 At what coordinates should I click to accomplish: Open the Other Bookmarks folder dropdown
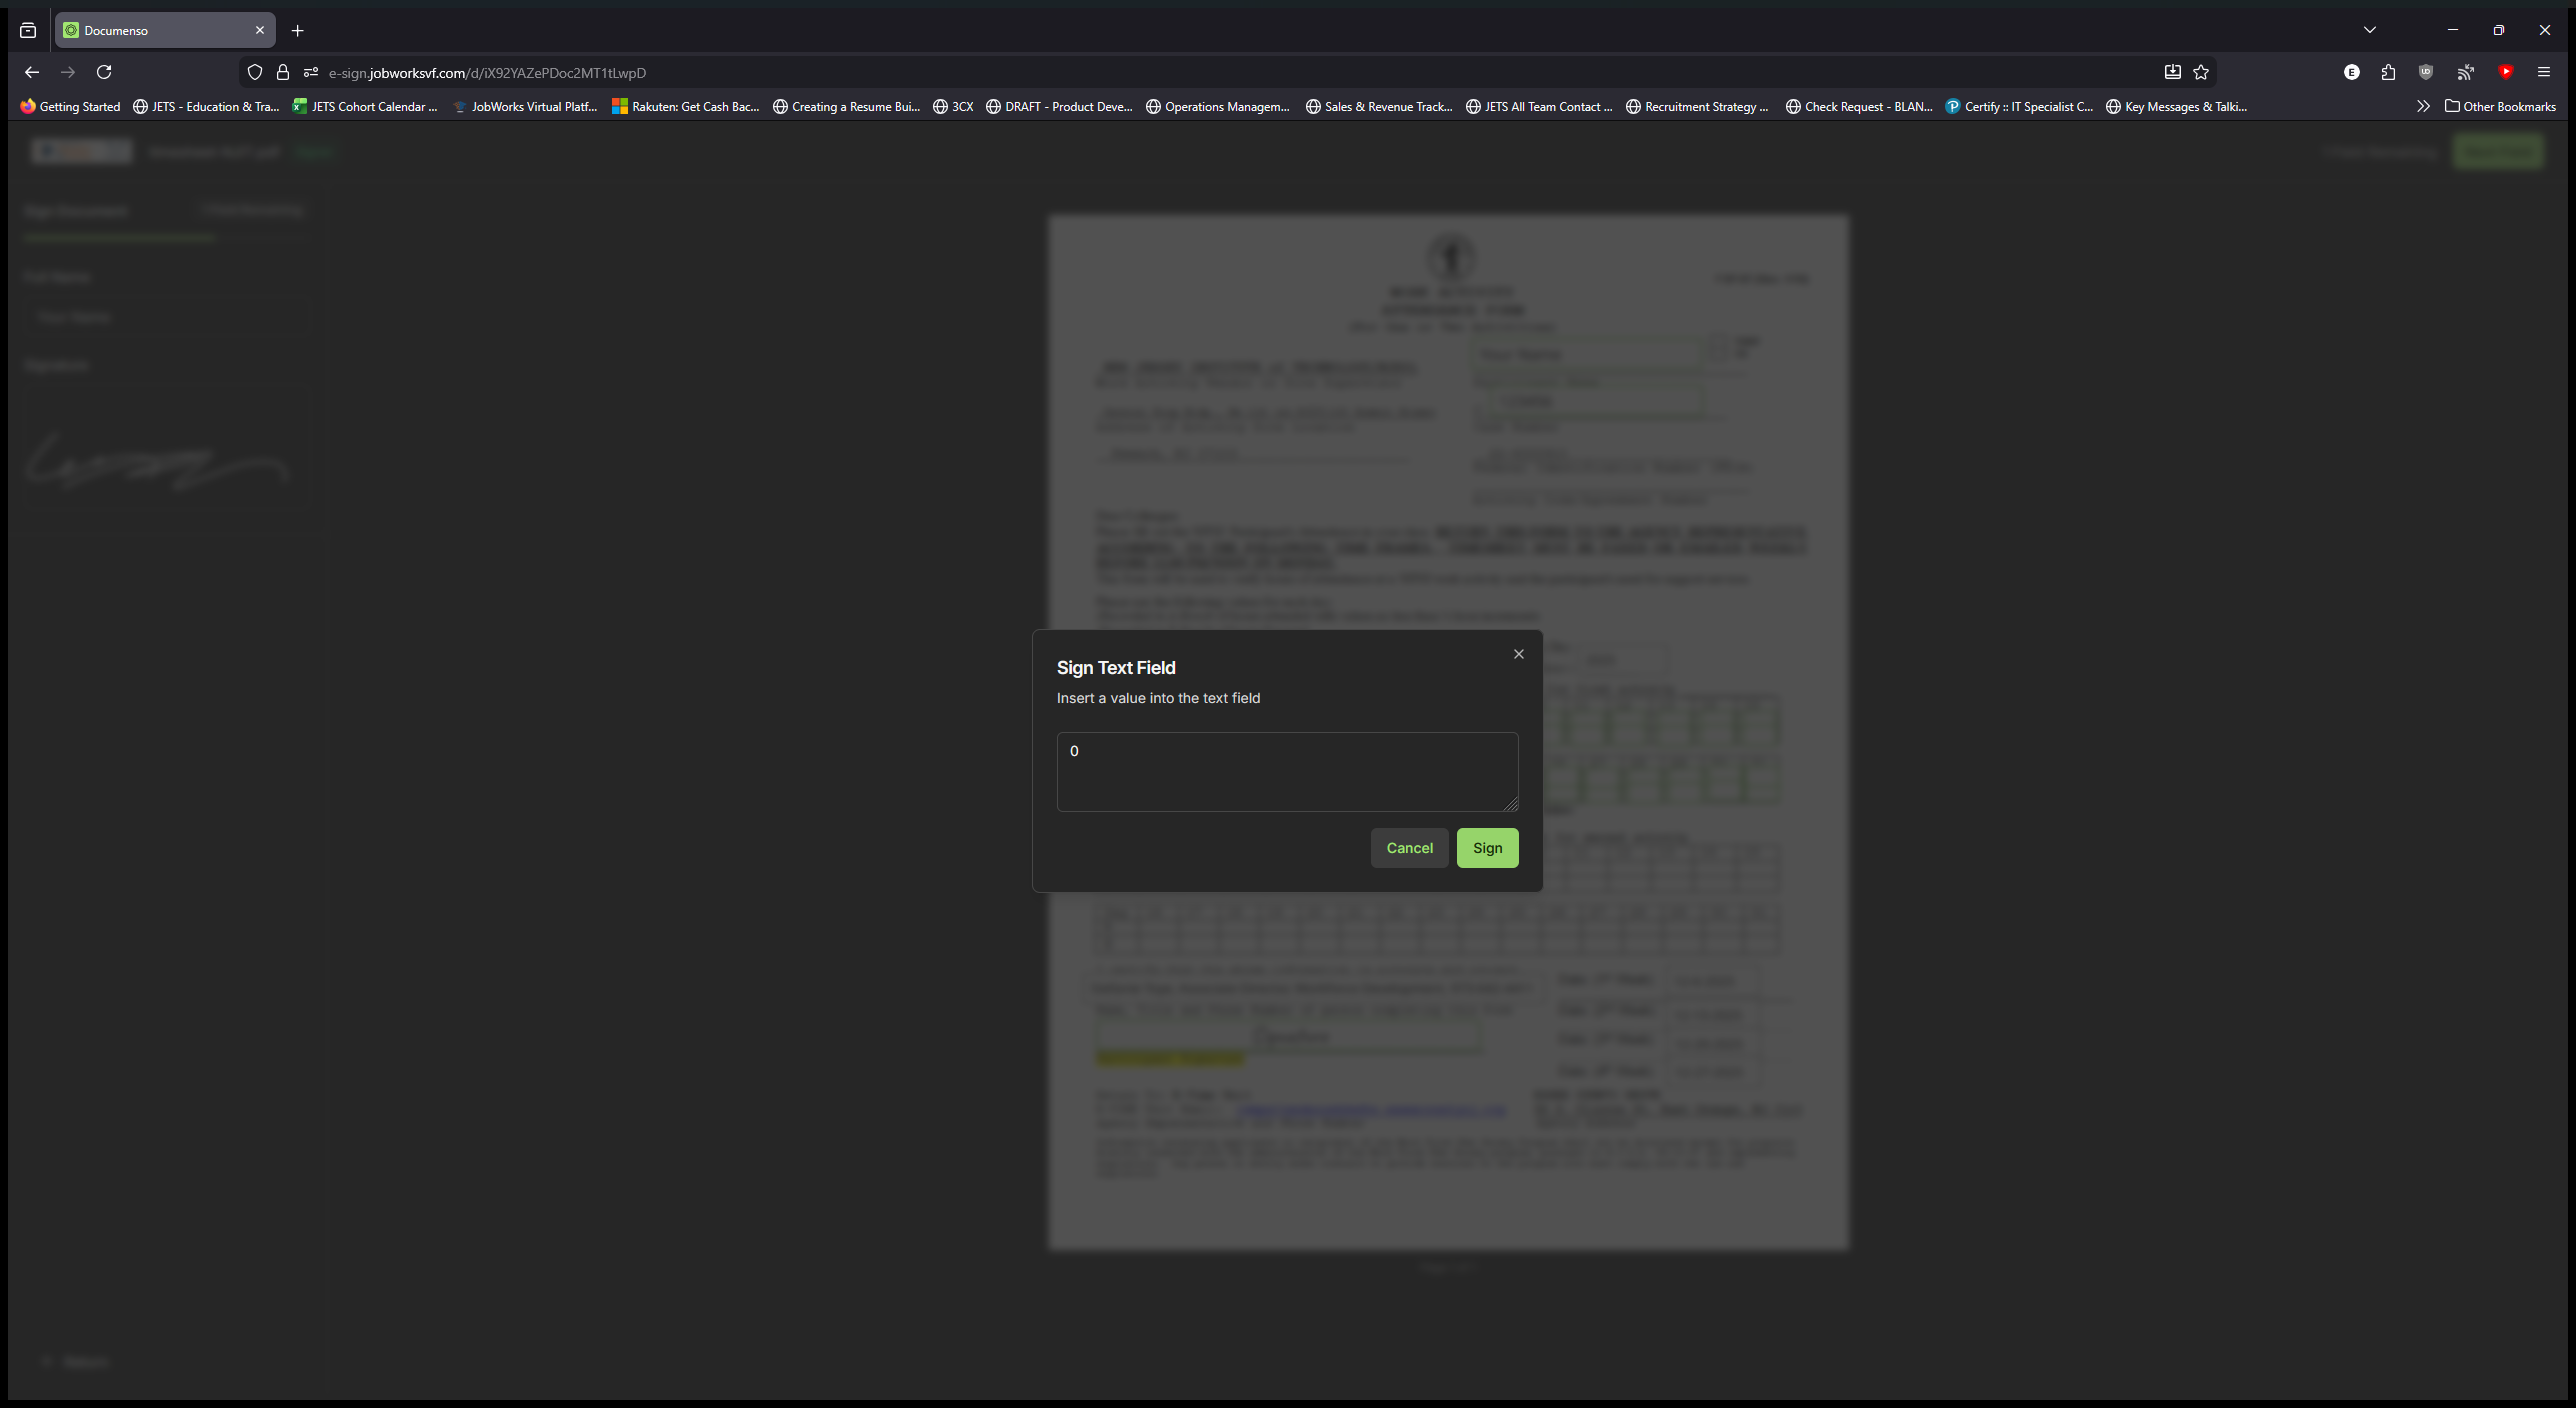[x=2501, y=106]
